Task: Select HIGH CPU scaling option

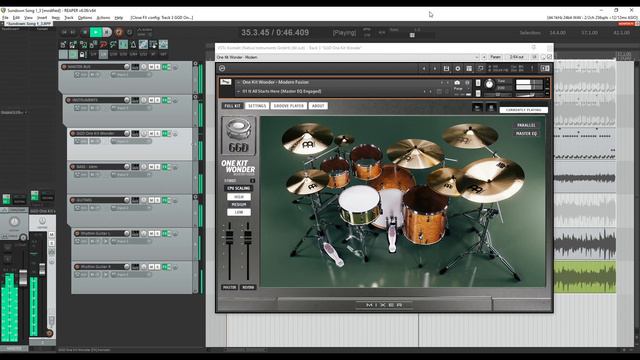Action: point(239,197)
